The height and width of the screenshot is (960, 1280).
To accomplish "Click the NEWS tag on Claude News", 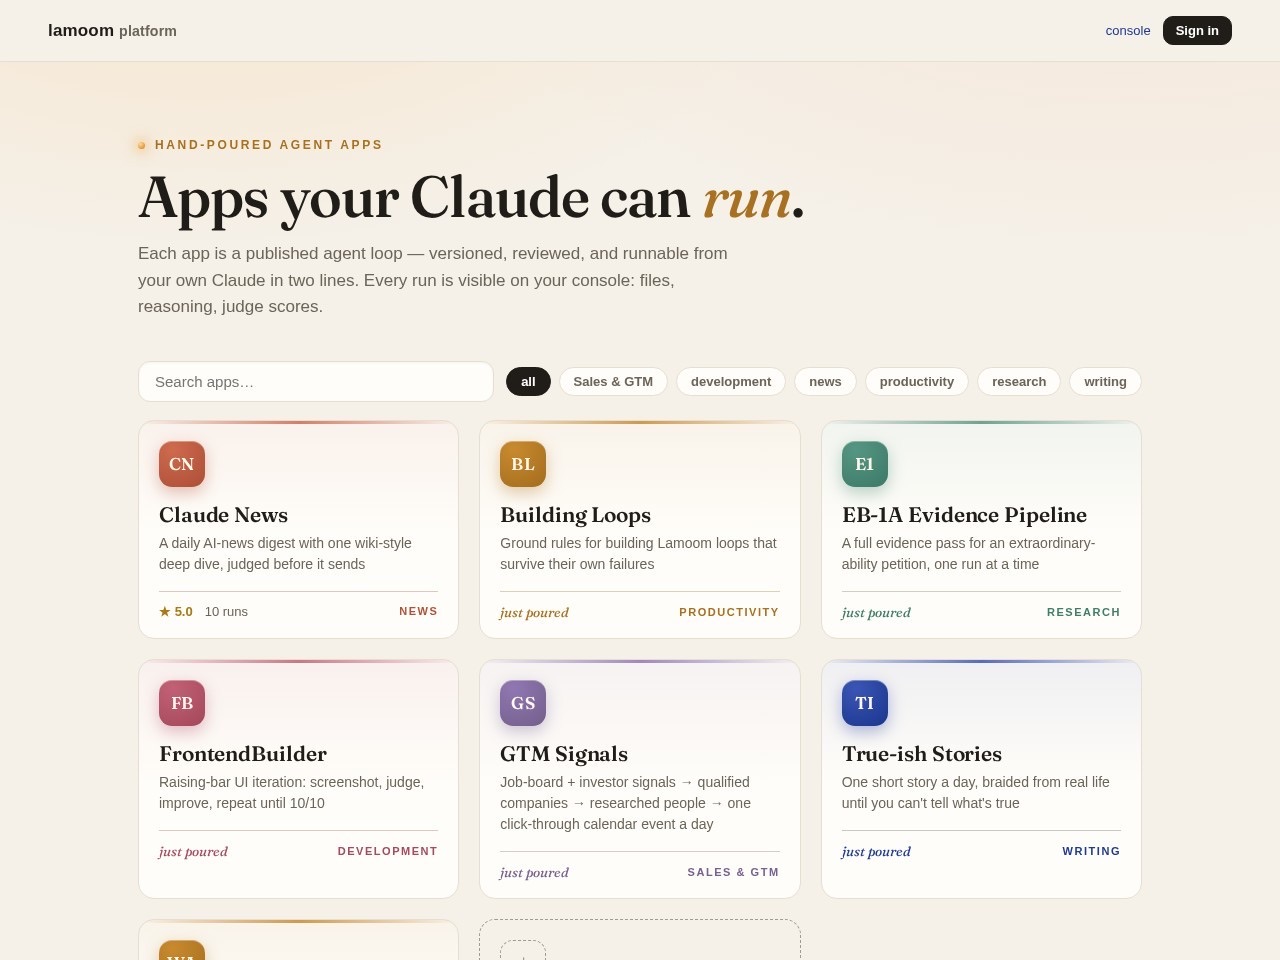I will point(418,611).
